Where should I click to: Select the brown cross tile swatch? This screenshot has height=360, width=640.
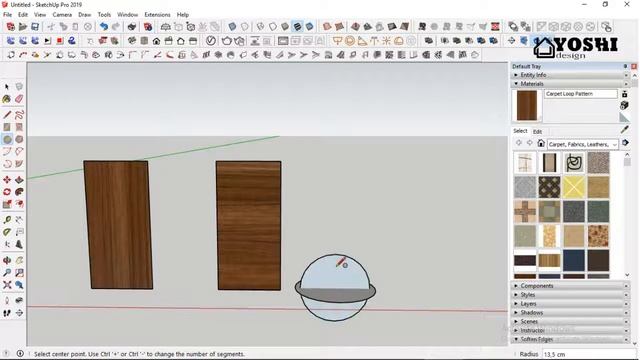click(x=525, y=211)
